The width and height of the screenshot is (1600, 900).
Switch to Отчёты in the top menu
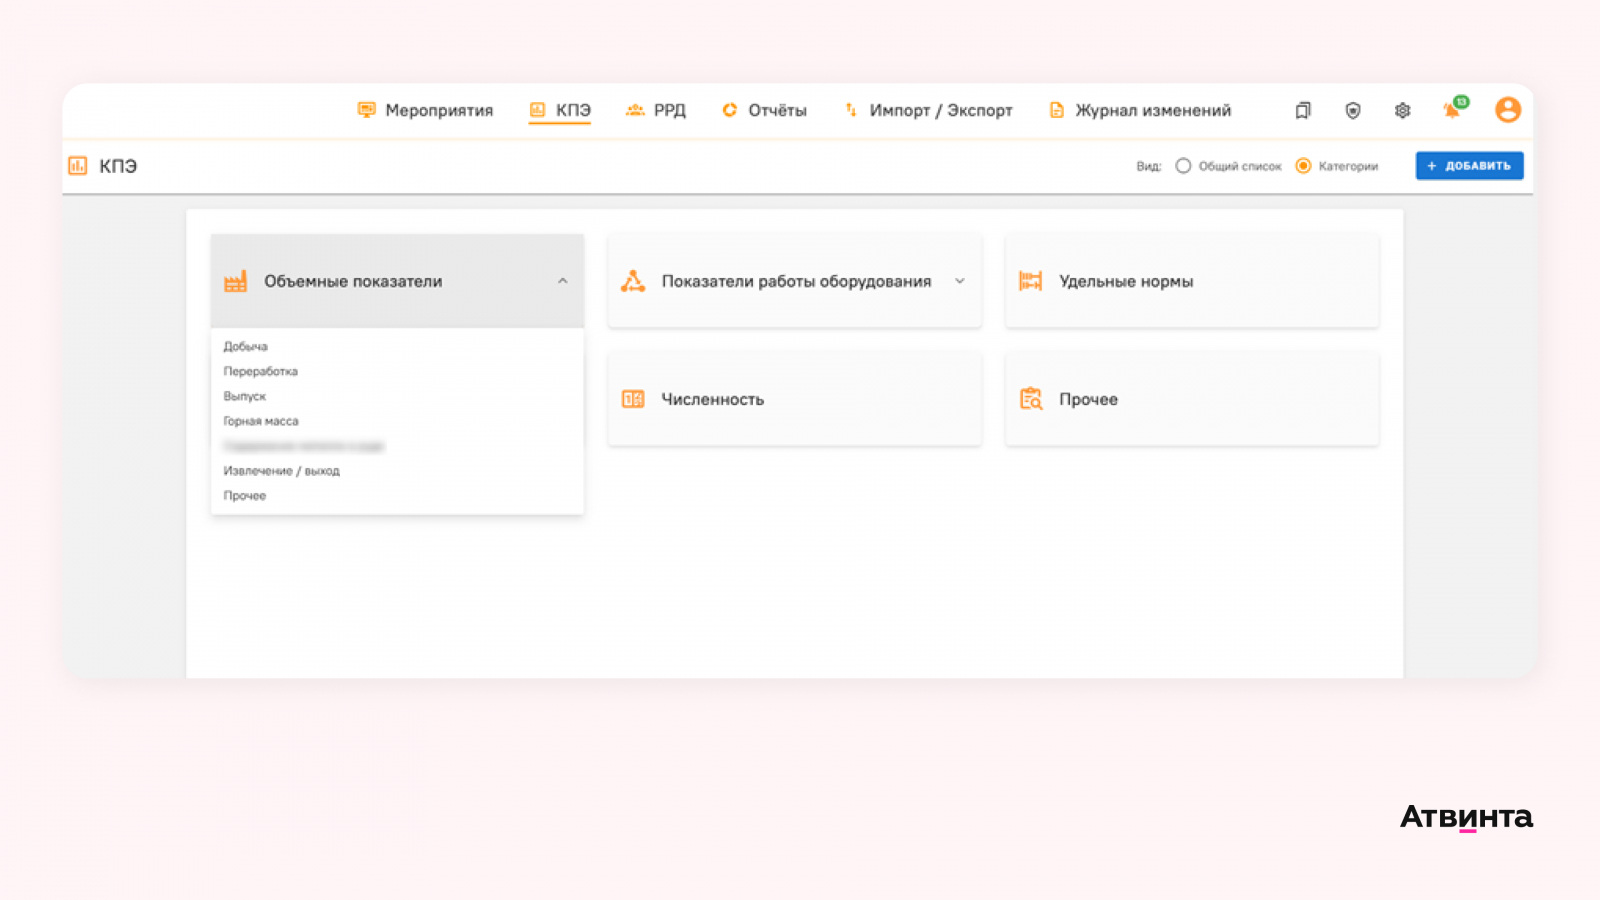[764, 110]
